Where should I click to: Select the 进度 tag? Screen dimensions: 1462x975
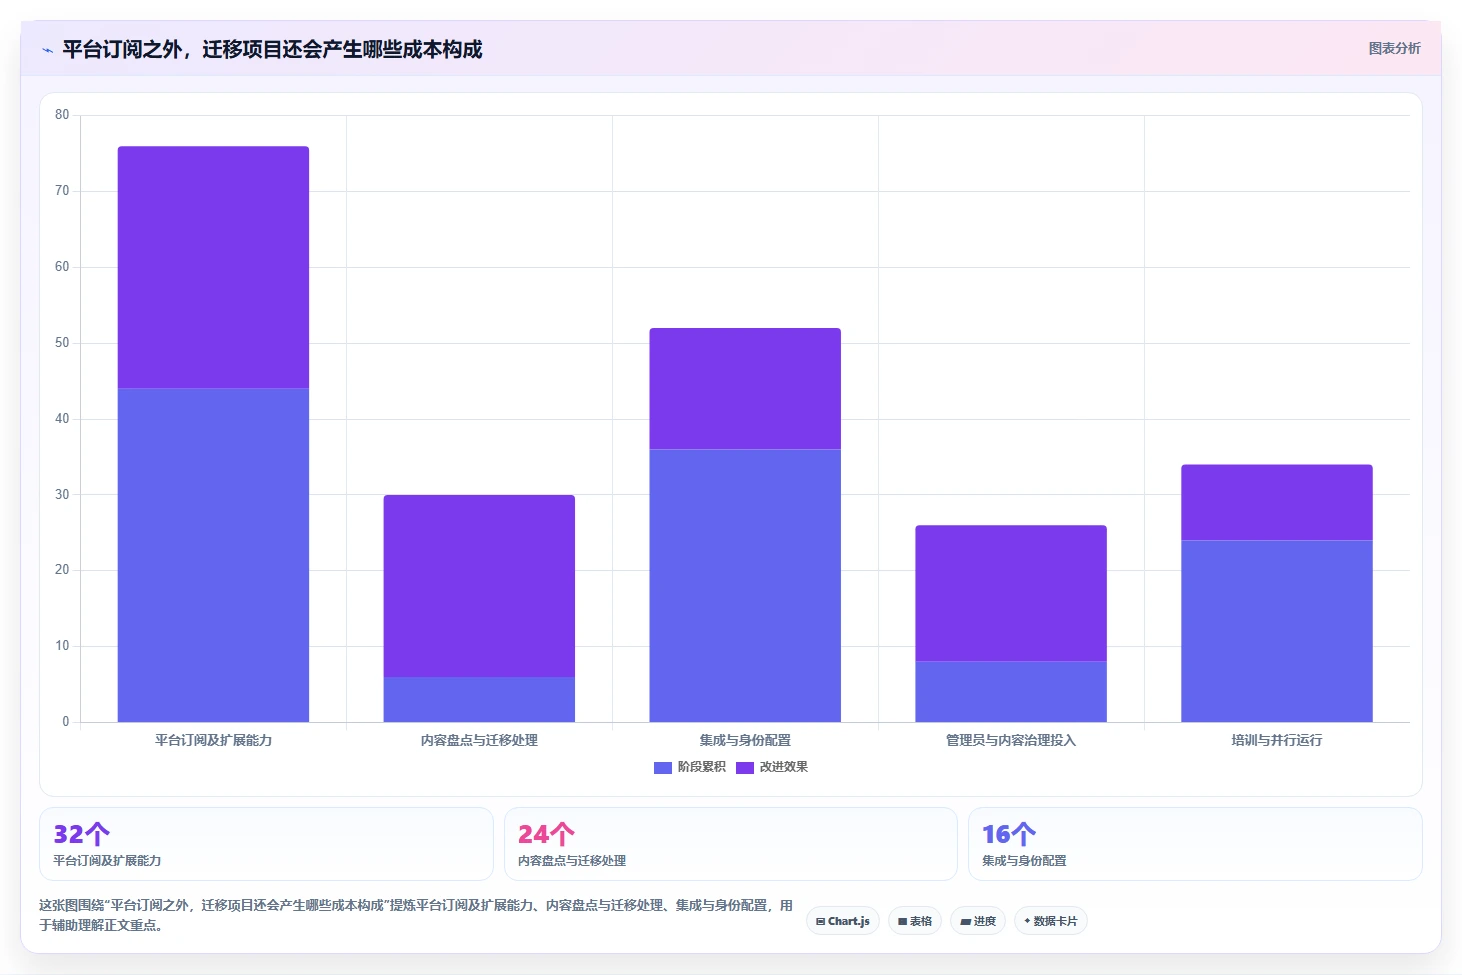click(x=978, y=921)
